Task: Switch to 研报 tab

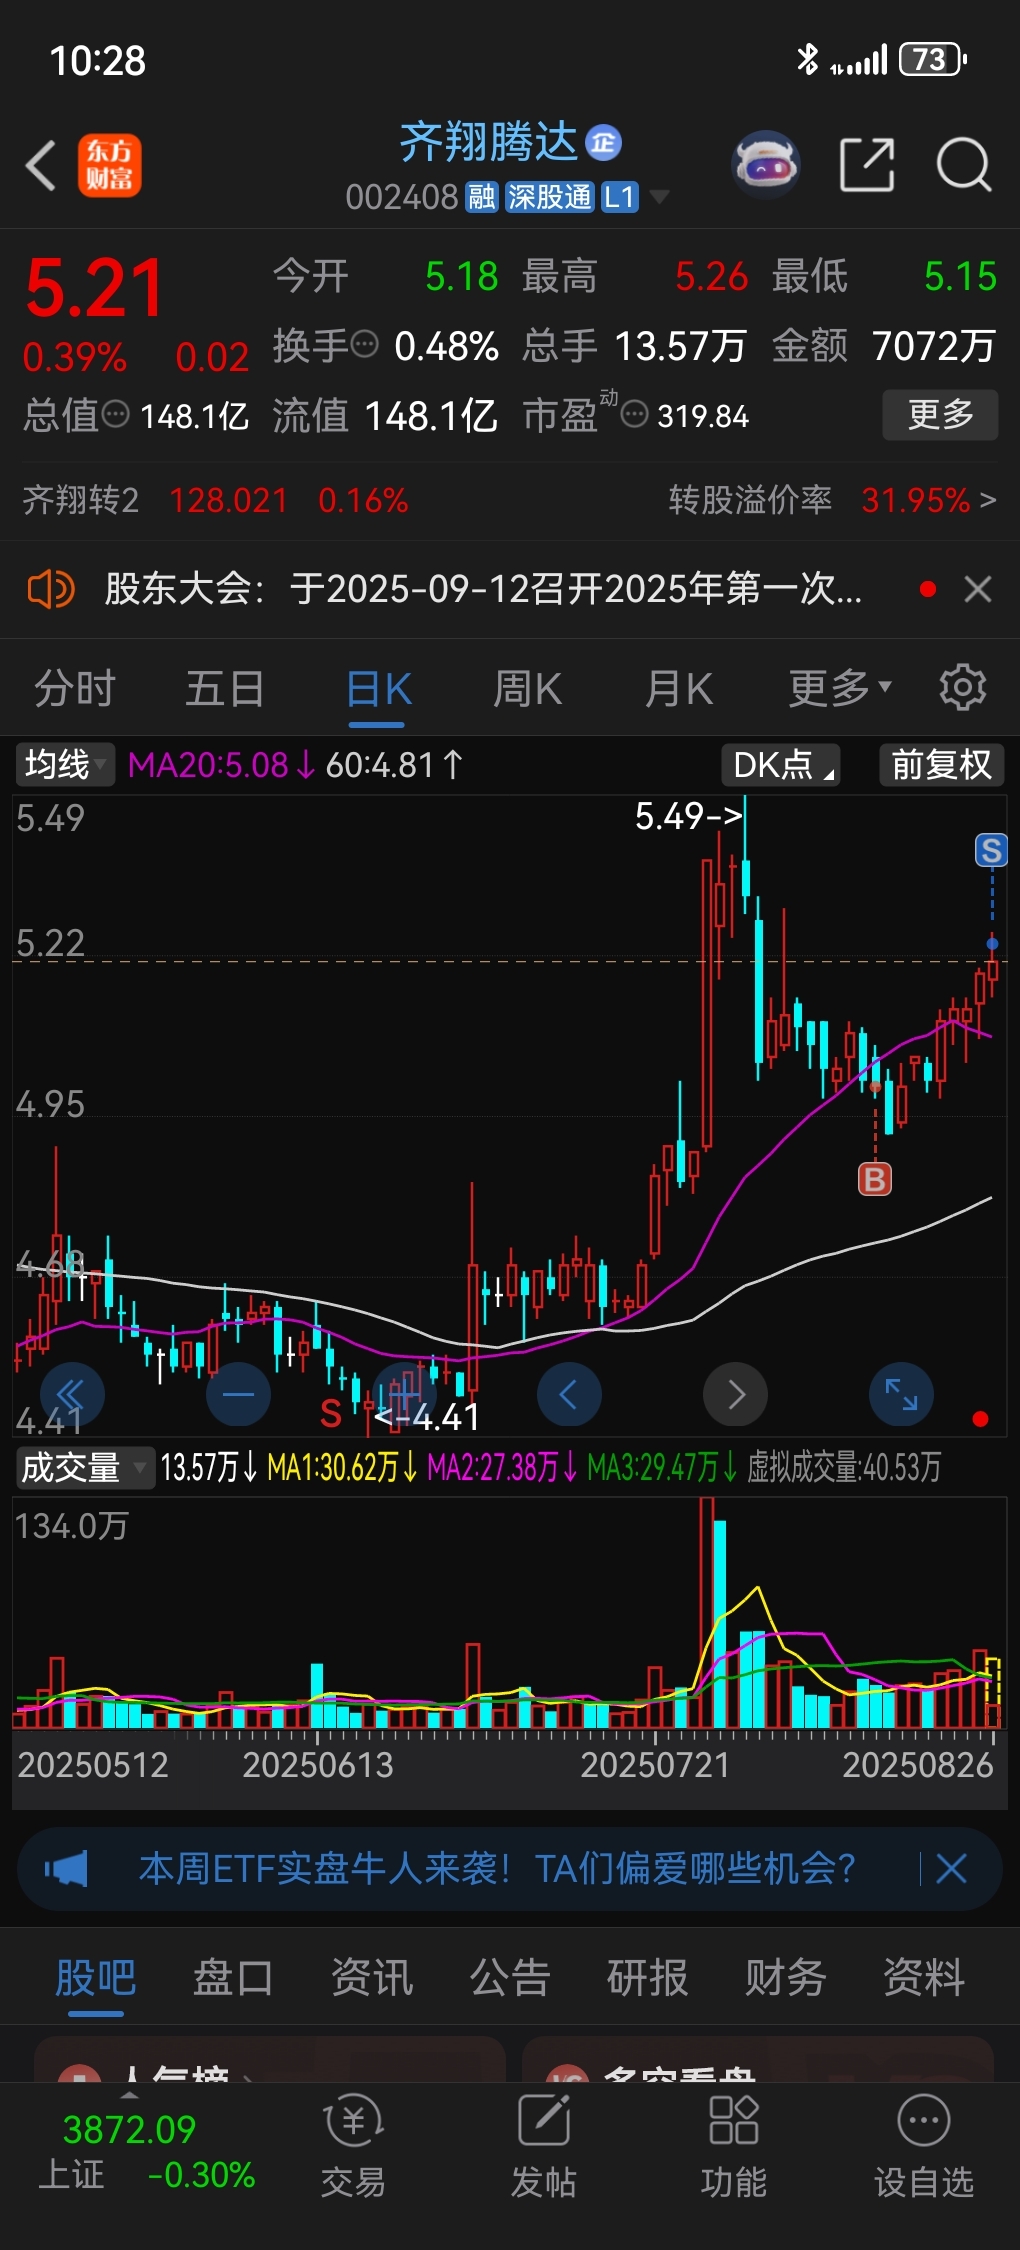Action: pos(648,1977)
